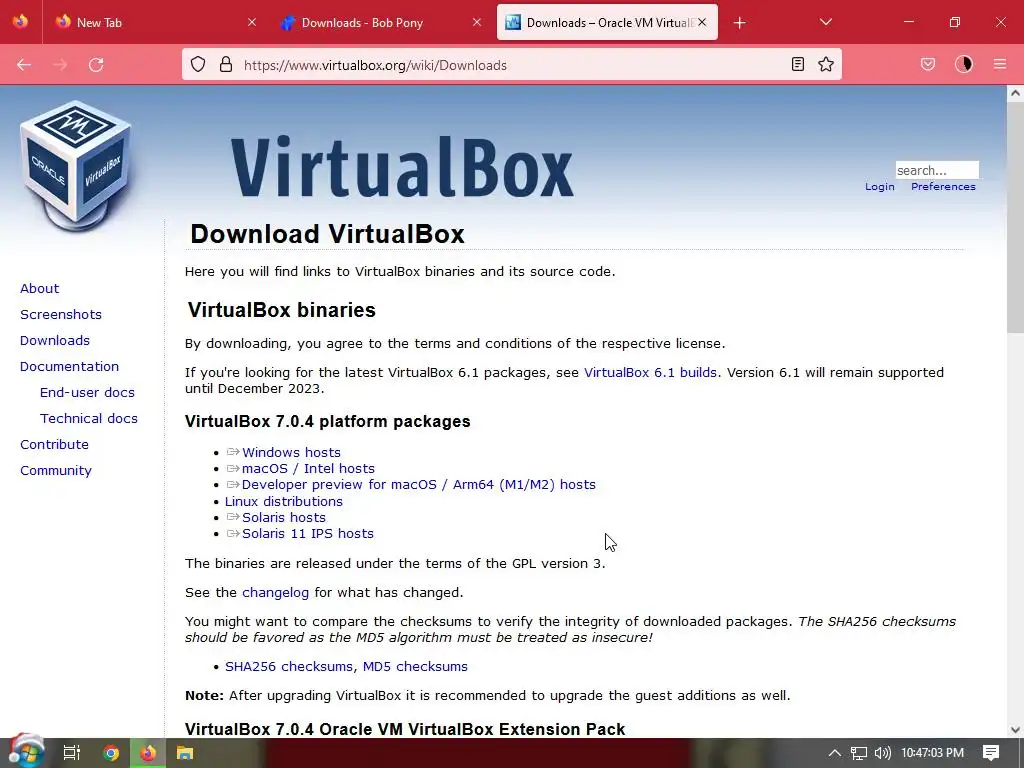Reload the current page
This screenshot has height=768, width=1024.
point(96,65)
